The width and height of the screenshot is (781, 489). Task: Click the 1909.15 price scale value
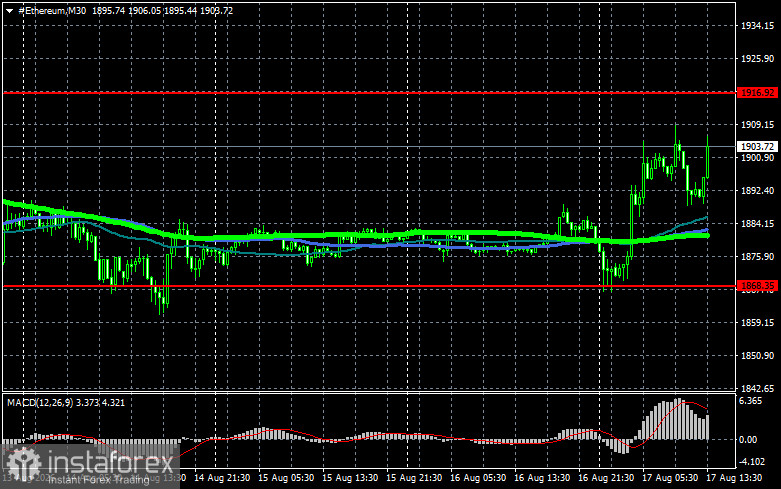click(x=758, y=124)
